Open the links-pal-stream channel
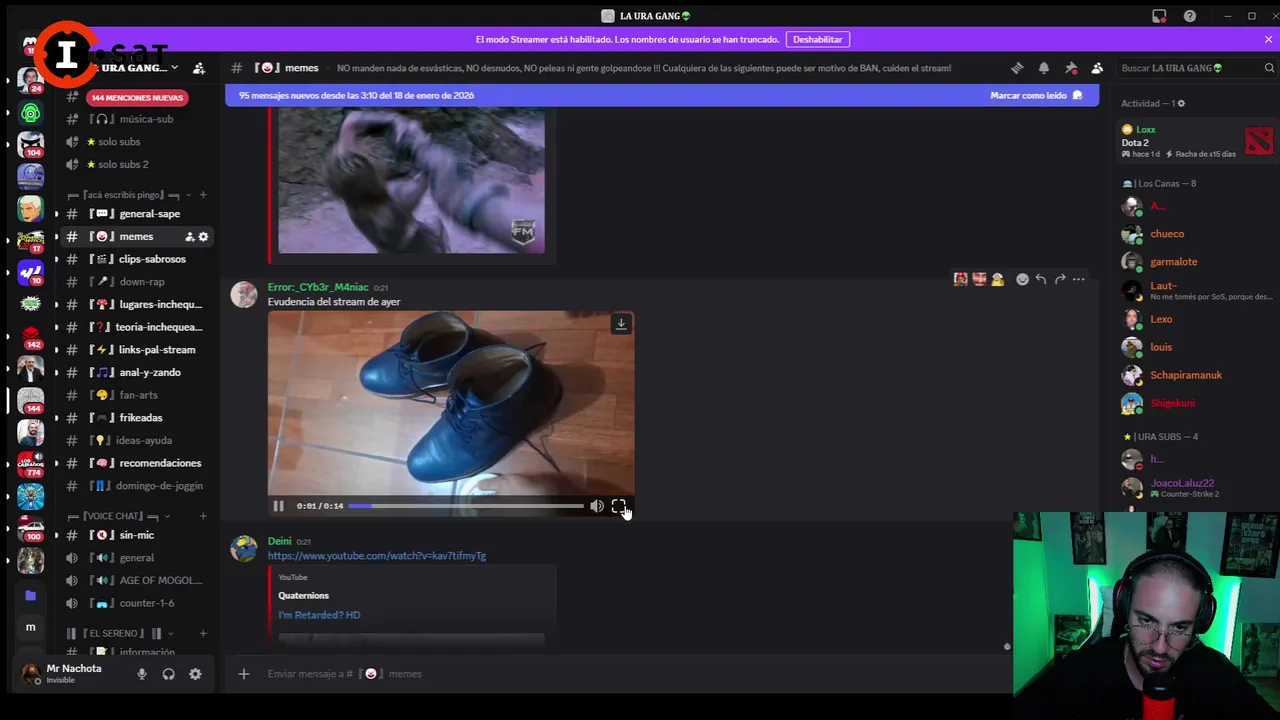This screenshot has height=720, width=1280. point(136,350)
